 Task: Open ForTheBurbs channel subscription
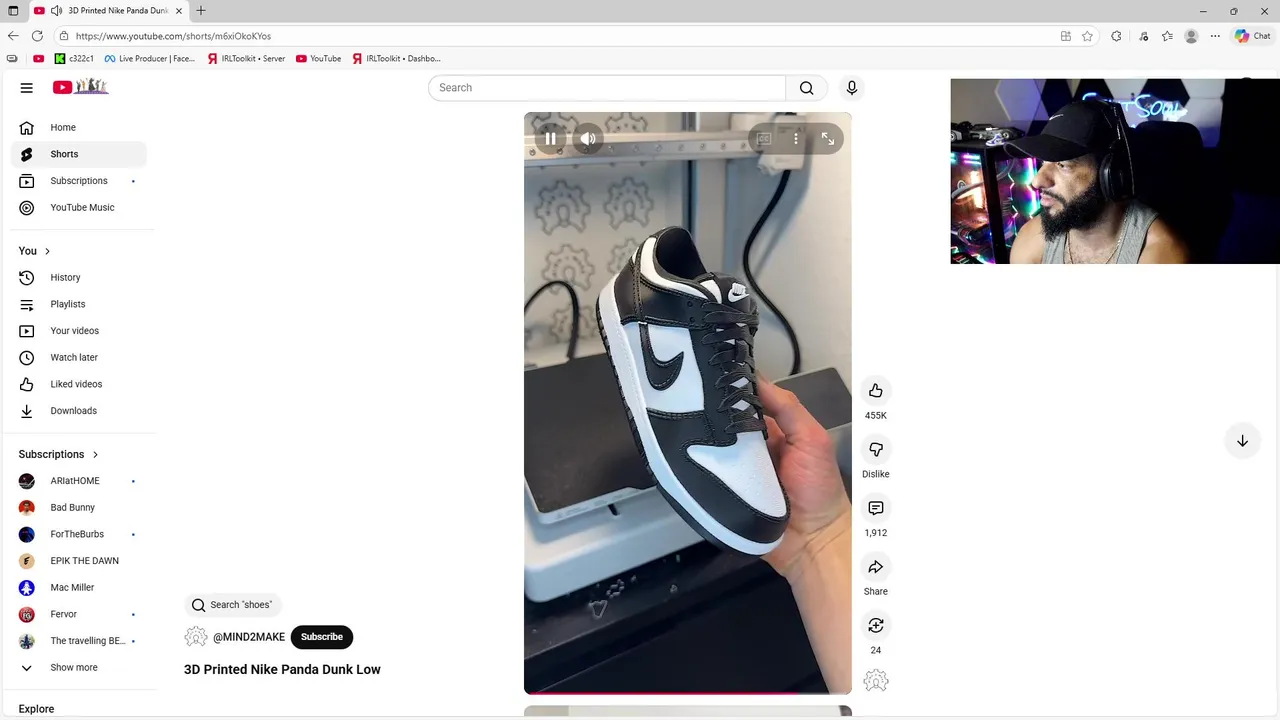79,534
